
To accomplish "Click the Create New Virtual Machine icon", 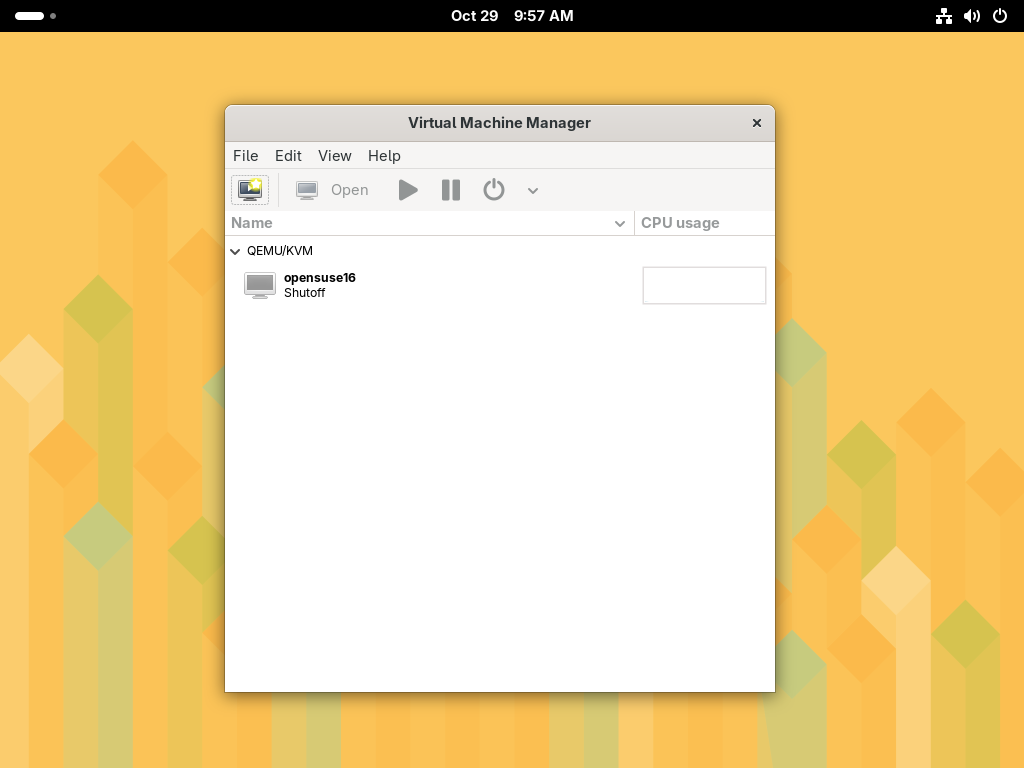I will click(x=250, y=190).
